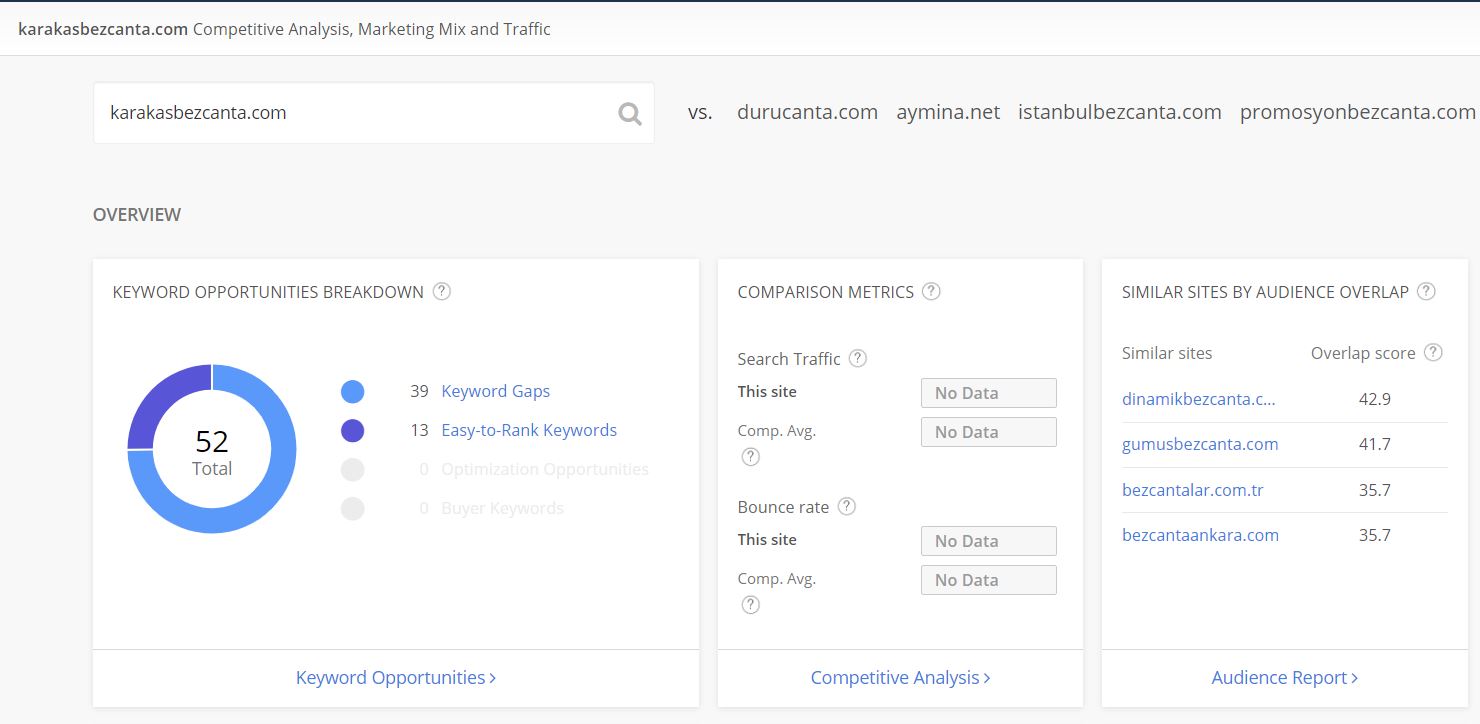Click Bounce rate Comp. Avg. No Data box

[x=989, y=580]
